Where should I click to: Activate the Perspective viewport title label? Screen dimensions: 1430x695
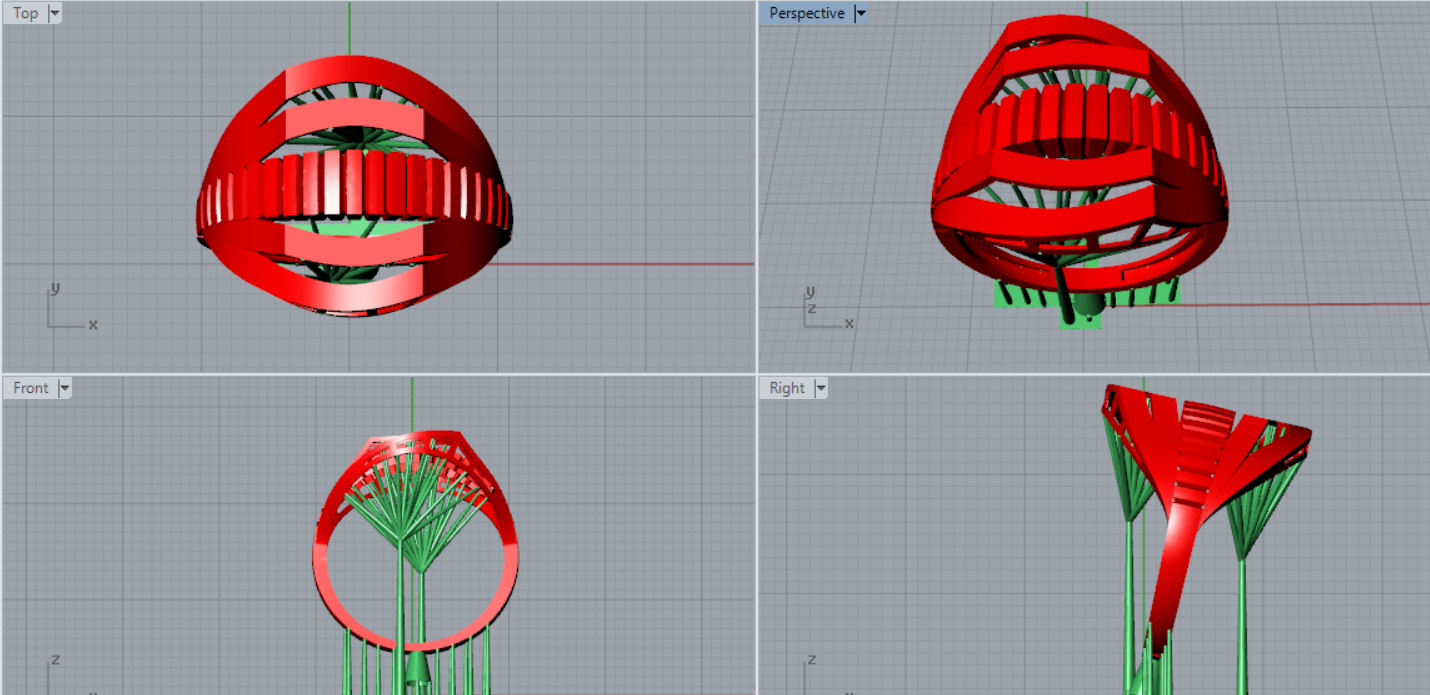[x=806, y=13]
